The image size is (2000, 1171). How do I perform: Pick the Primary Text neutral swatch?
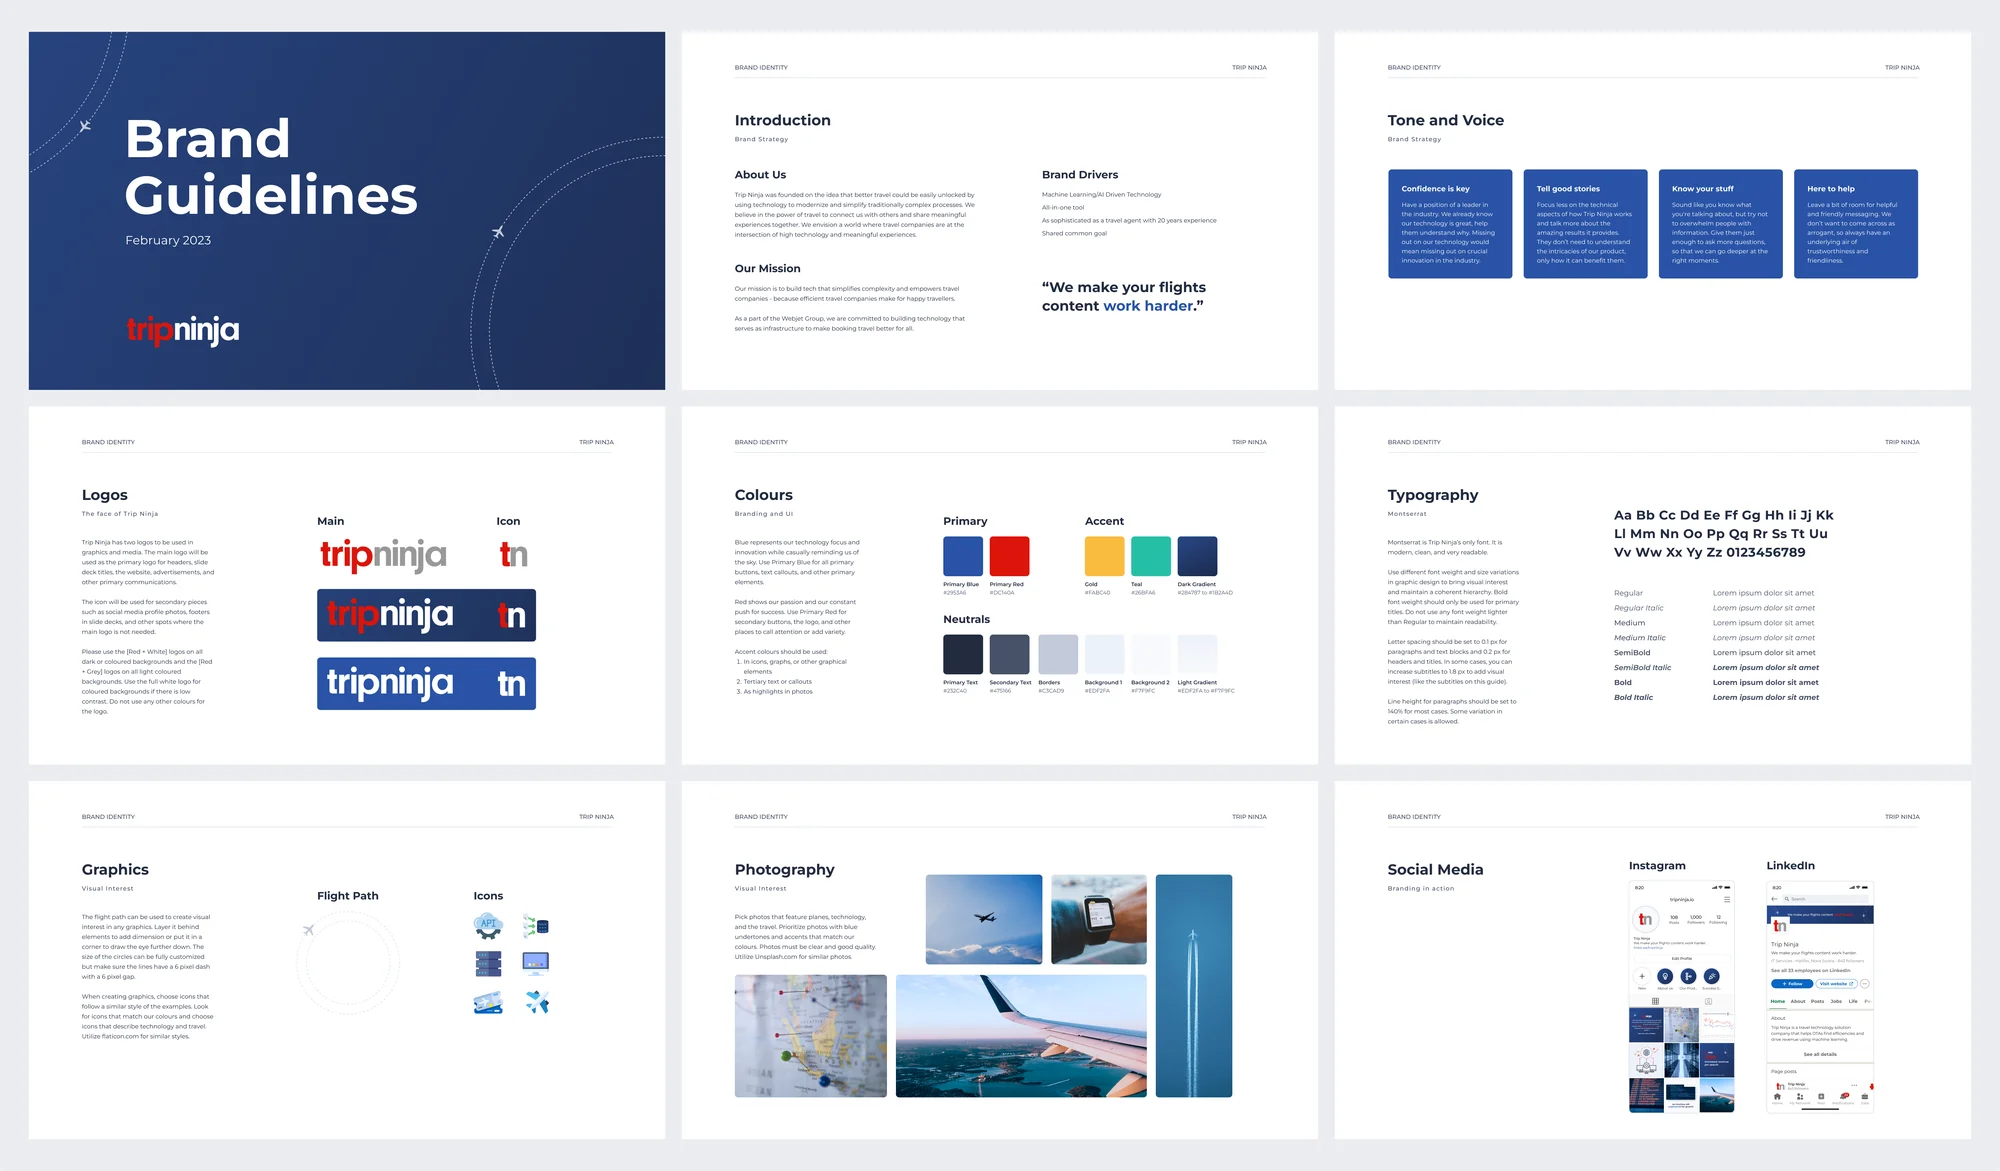[x=963, y=654]
